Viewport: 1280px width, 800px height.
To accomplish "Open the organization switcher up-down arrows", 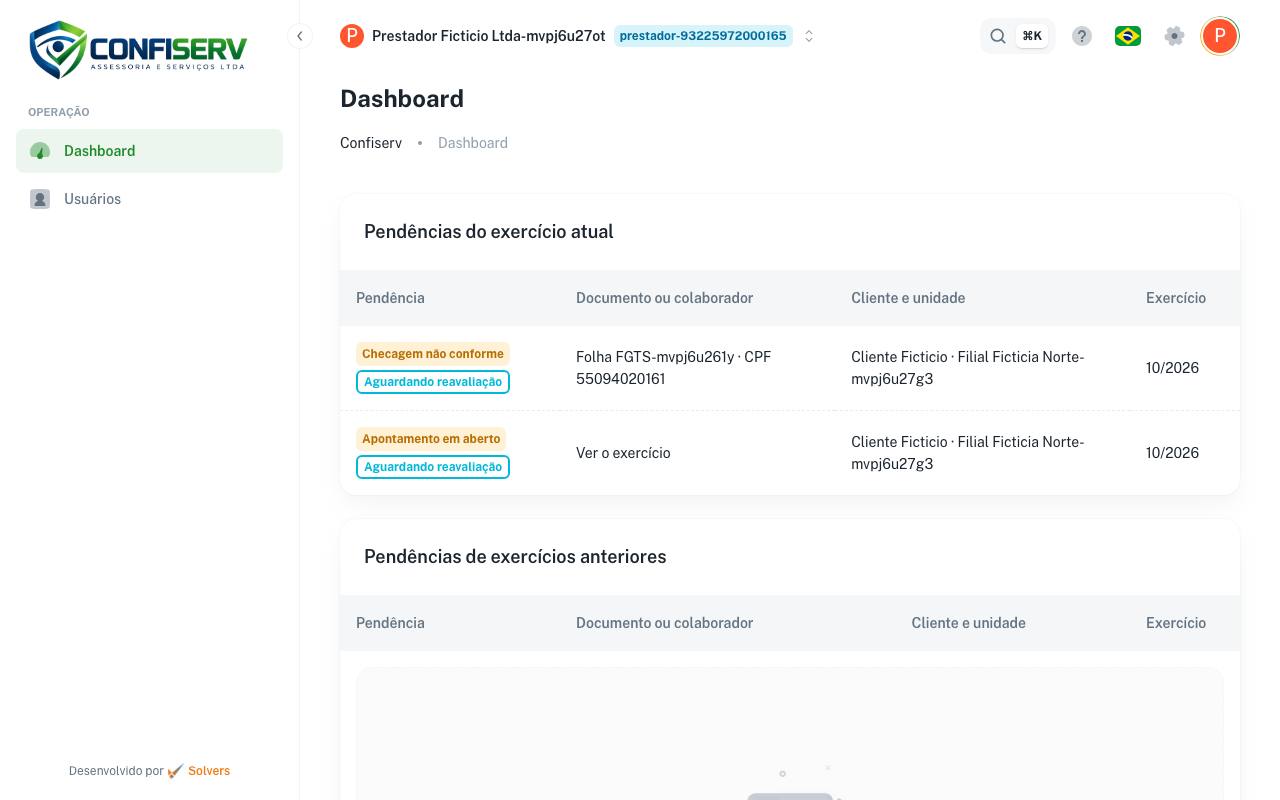I will coord(809,36).
